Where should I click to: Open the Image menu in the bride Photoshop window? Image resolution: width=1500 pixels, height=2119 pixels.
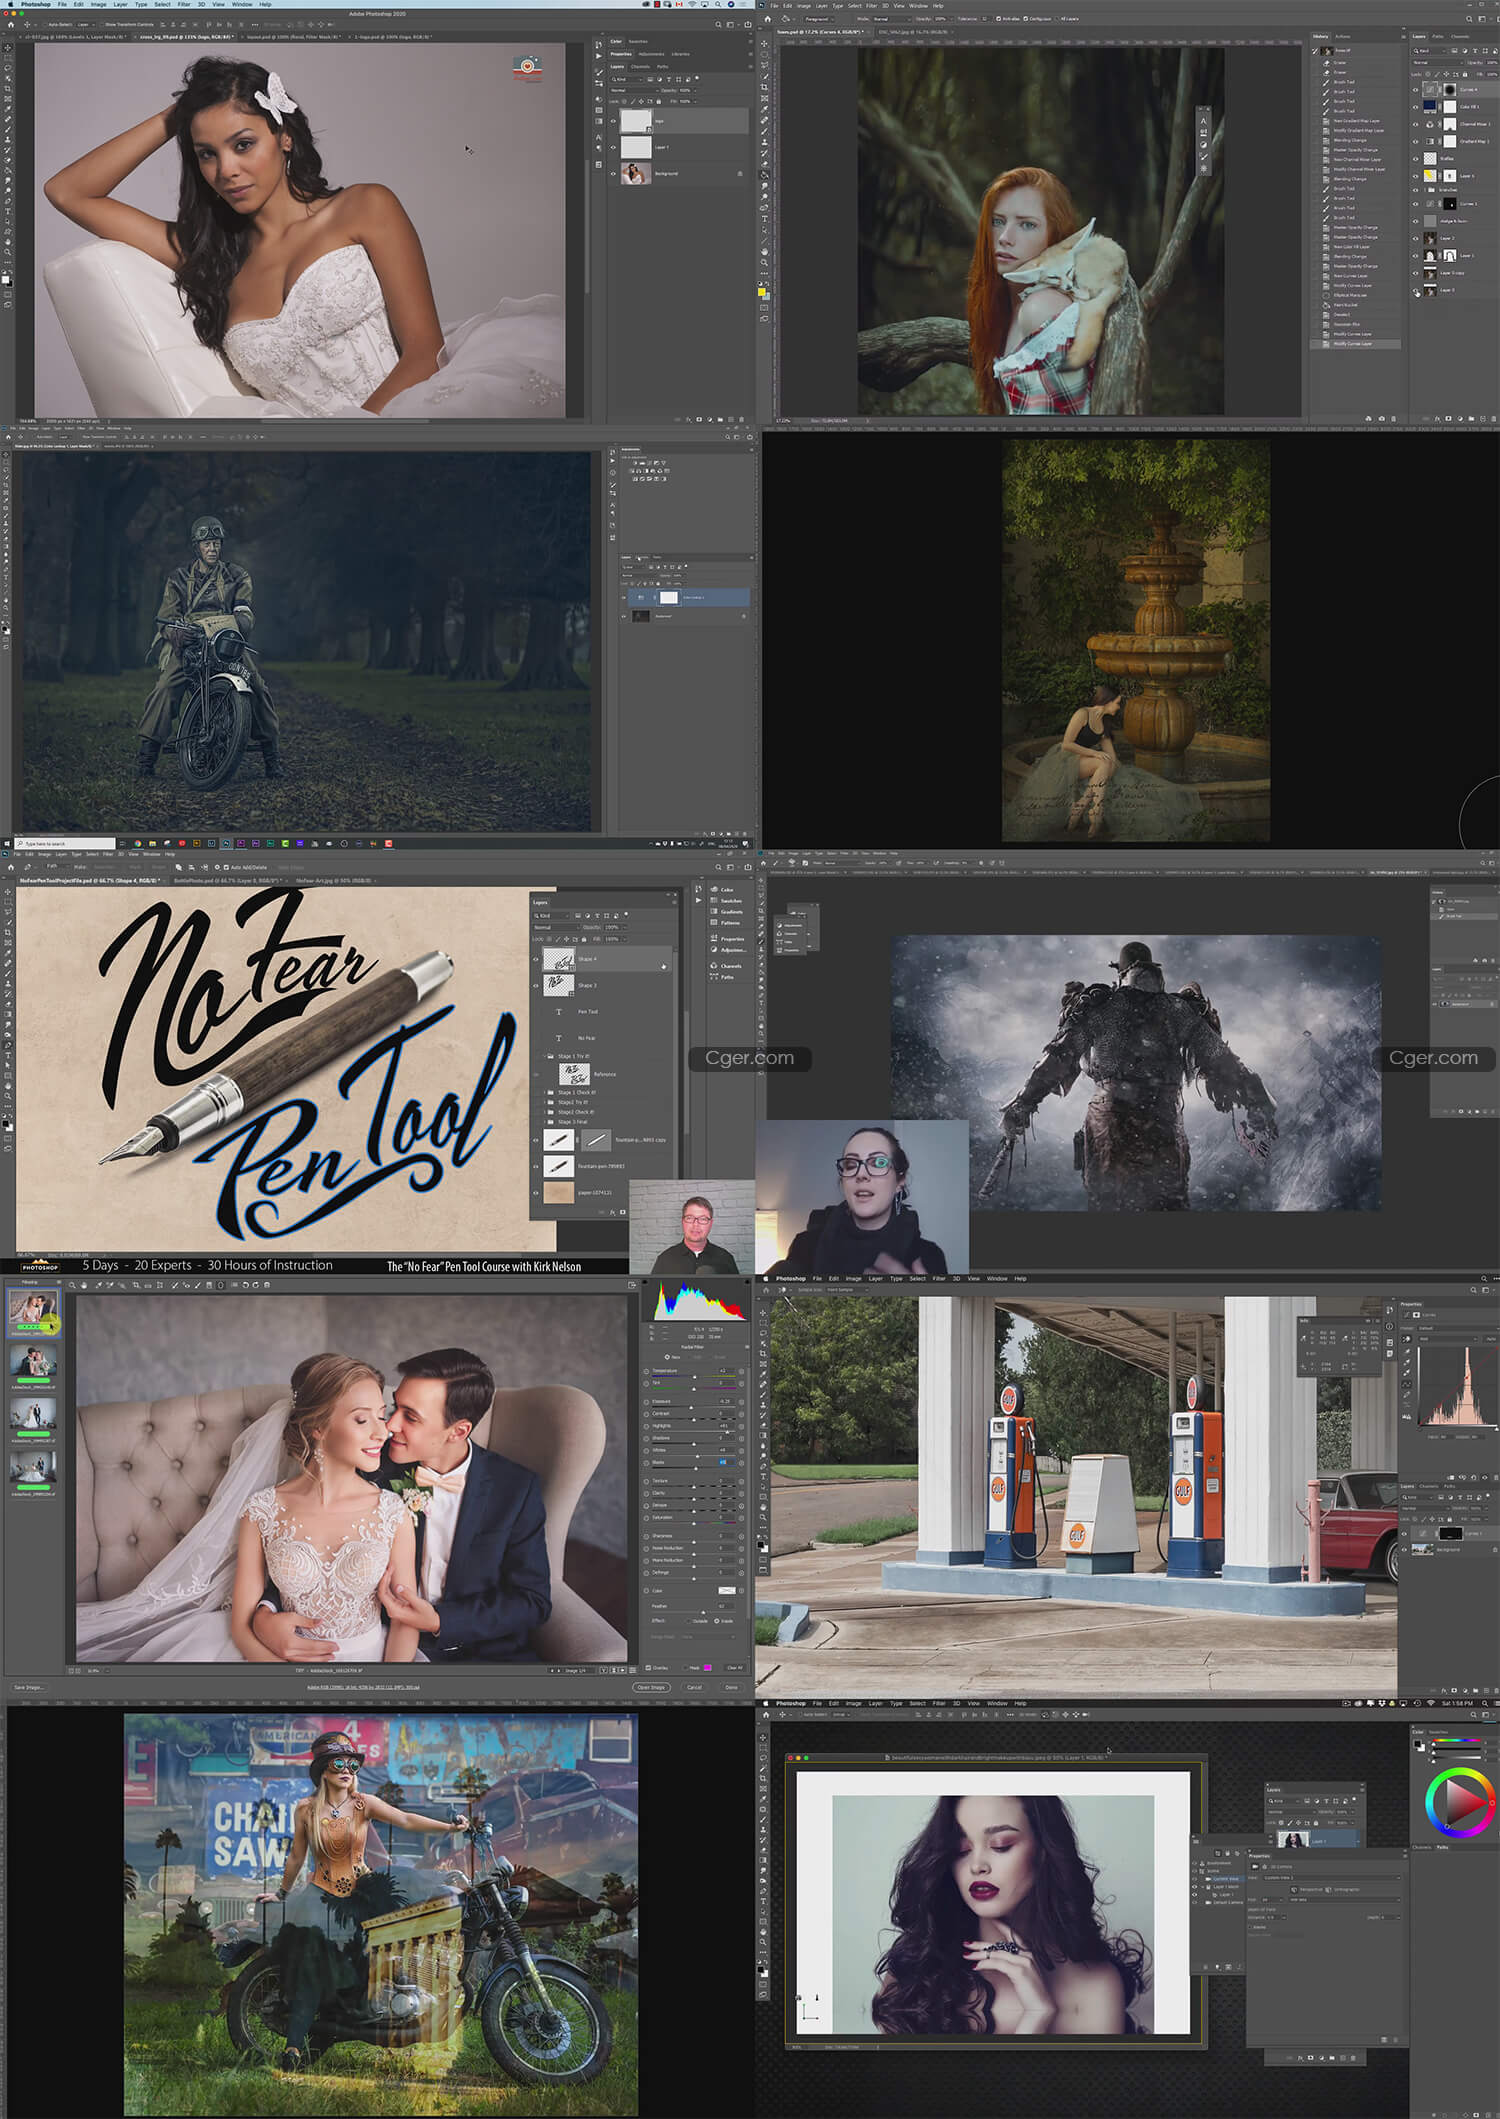click(98, 4)
